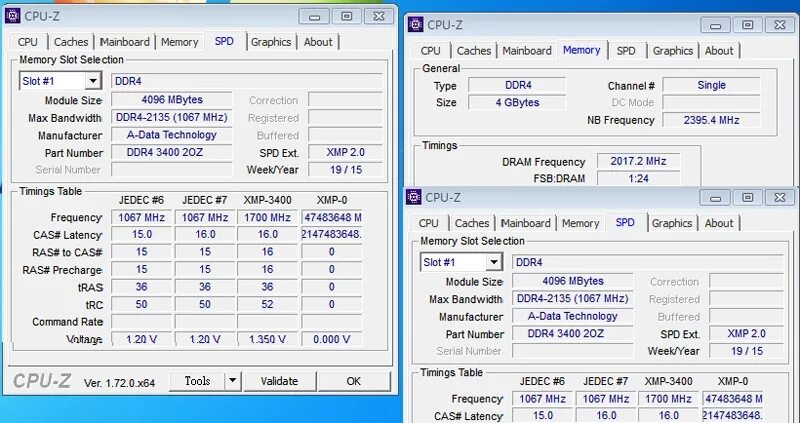The image size is (800, 423).
Task: Open Mainboard tab in top-right Memory window
Action: click(x=527, y=51)
